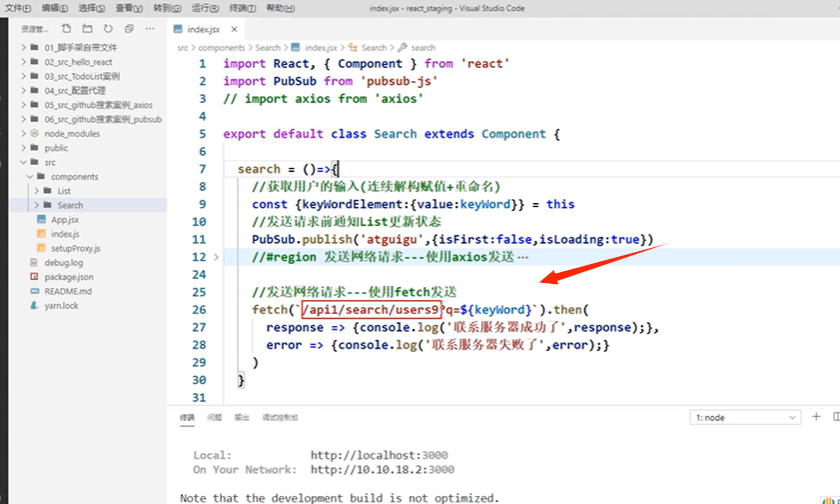
Task: Click the debug.log file icon
Action: 35,262
